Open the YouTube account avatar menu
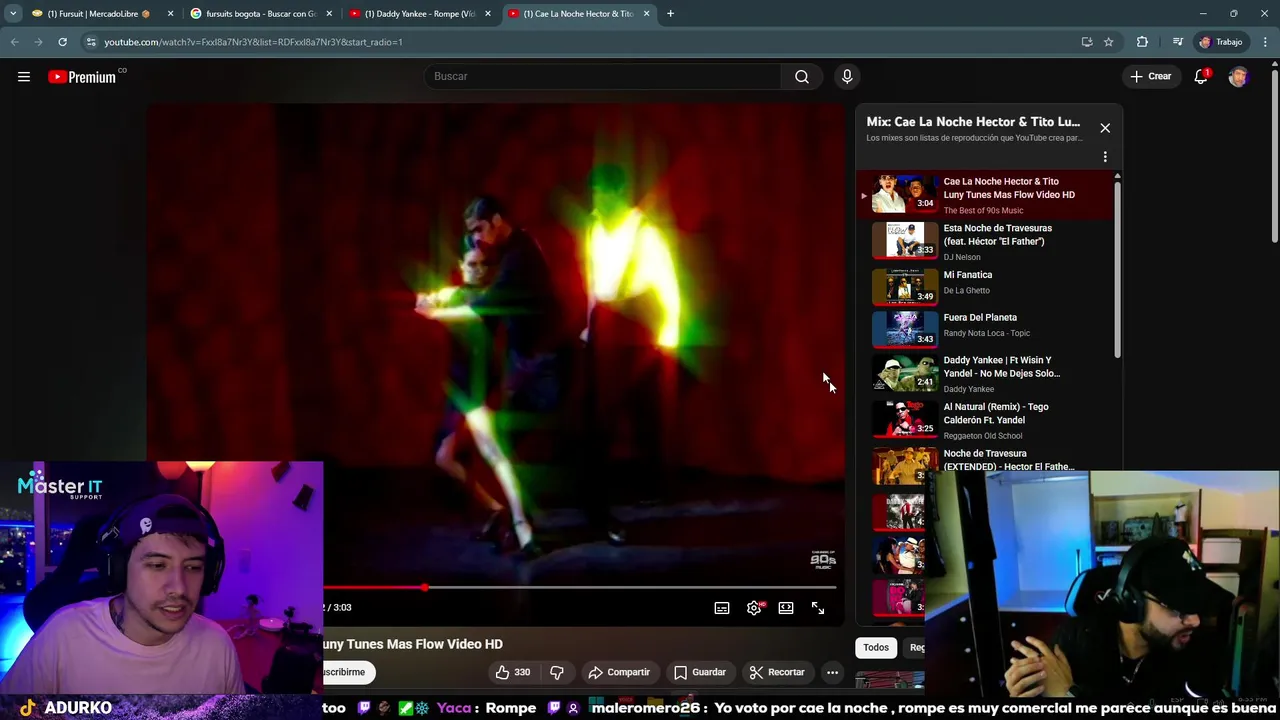Viewport: 1280px width, 720px height. (x=1238, y=77)
